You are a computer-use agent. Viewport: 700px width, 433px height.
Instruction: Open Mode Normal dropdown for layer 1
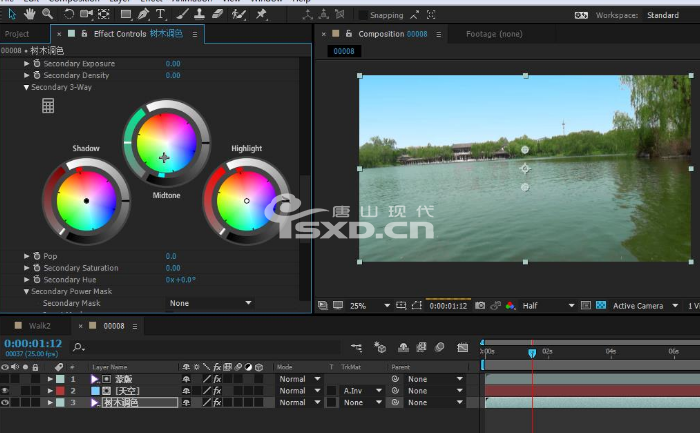click(300, 379)
